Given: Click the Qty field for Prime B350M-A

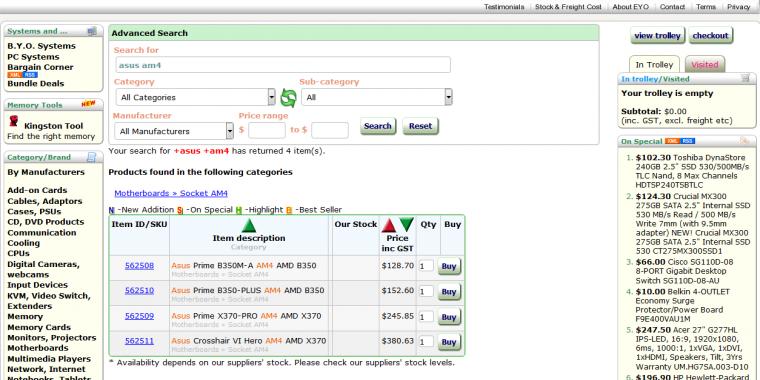Looking at the screenshot, I should pyautogui.click(x=426, y=266).
